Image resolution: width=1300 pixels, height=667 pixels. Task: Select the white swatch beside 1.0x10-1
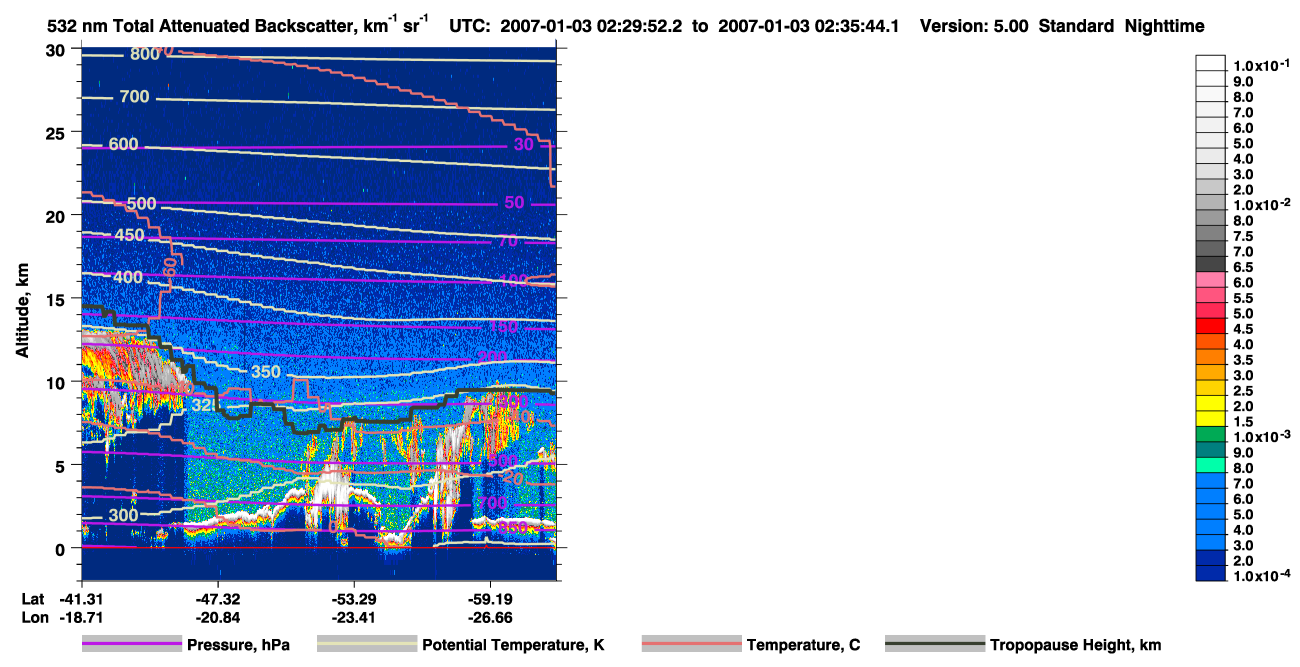point(1210,61)
